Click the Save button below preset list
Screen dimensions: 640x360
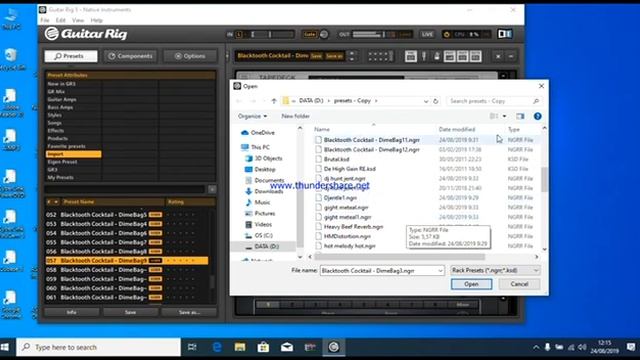click(x=130, y=312)
